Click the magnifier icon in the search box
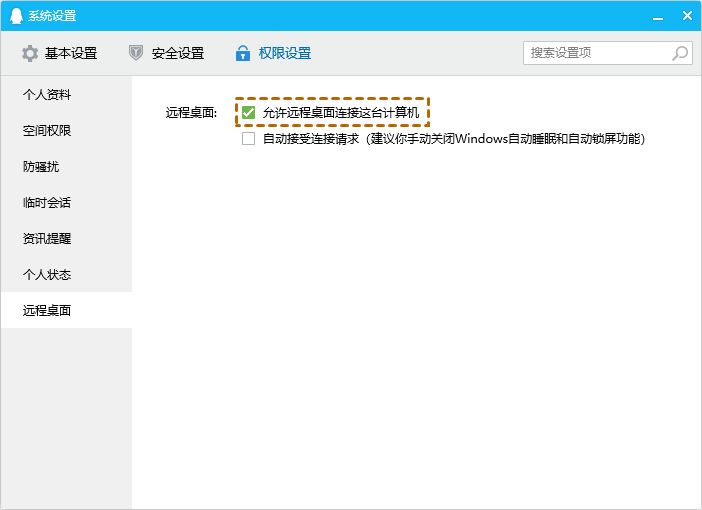702x510 pixels. click(680, 53)
